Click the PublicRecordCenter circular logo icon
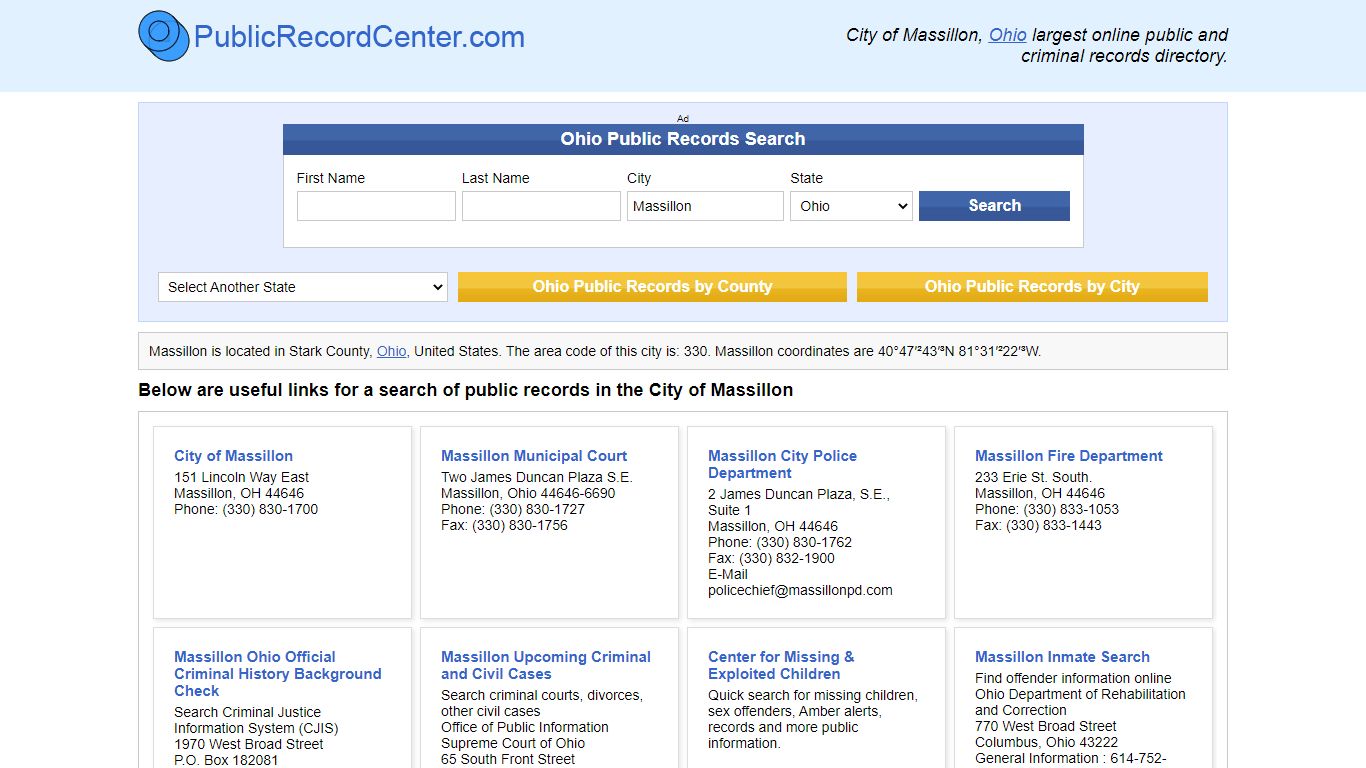The image size is (1366, 768). tap(163, 36)
